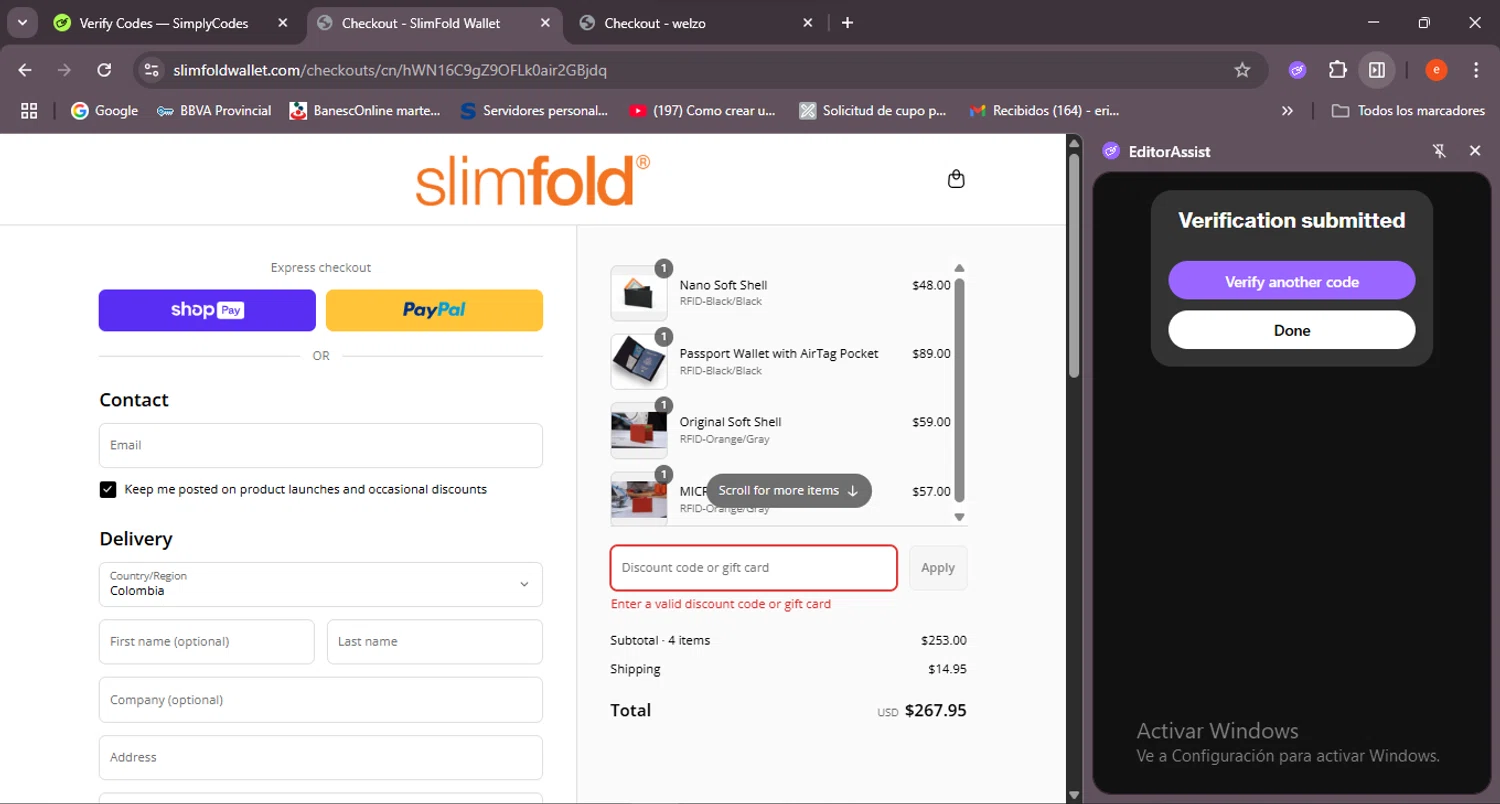Focus the Discount code or gift card field
This screenshot has height=804, width=1500.
click(754, 568)
